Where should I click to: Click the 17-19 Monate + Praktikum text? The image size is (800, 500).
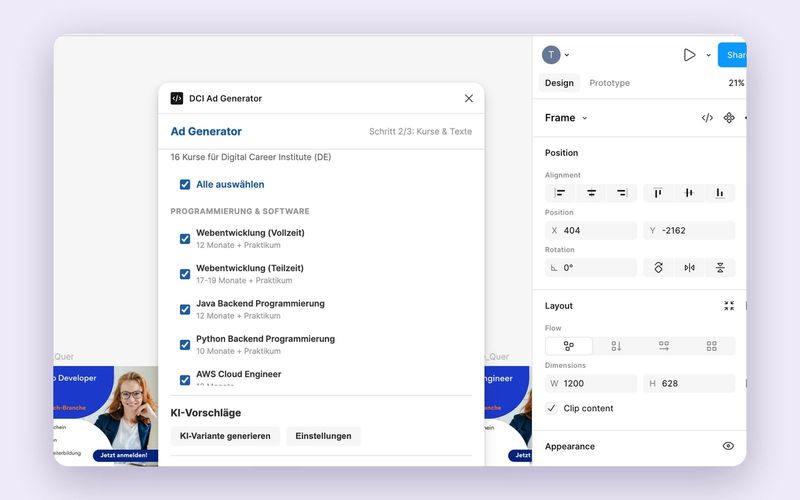[244, 281]
